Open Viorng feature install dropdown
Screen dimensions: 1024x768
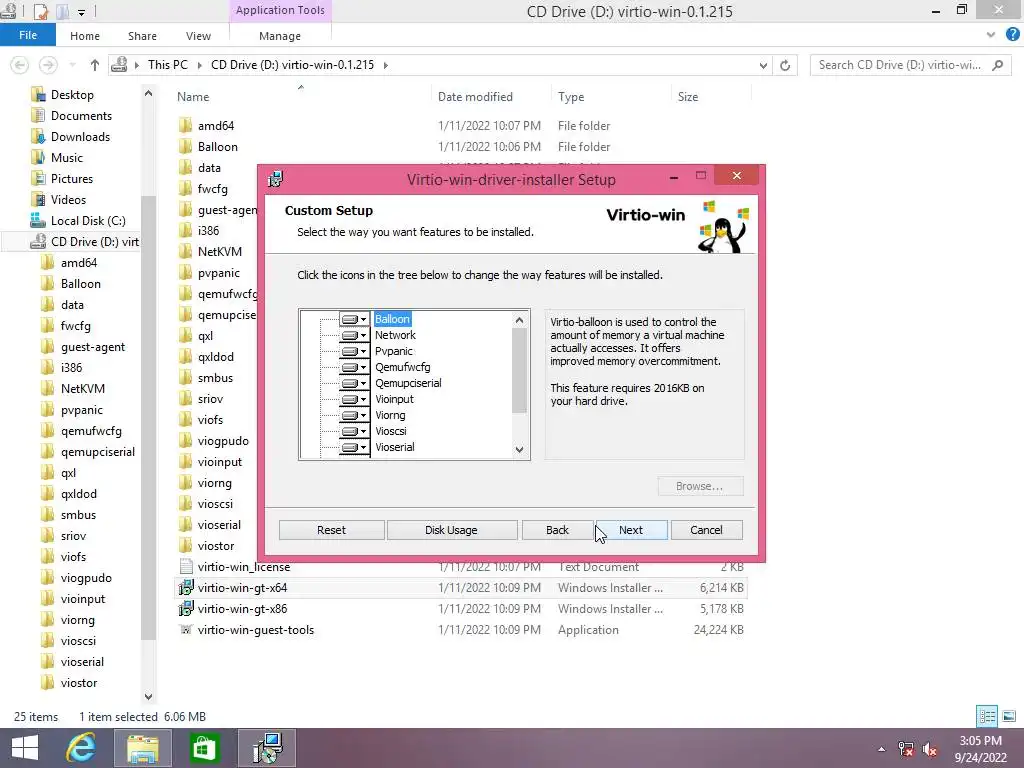click(354, 415)
